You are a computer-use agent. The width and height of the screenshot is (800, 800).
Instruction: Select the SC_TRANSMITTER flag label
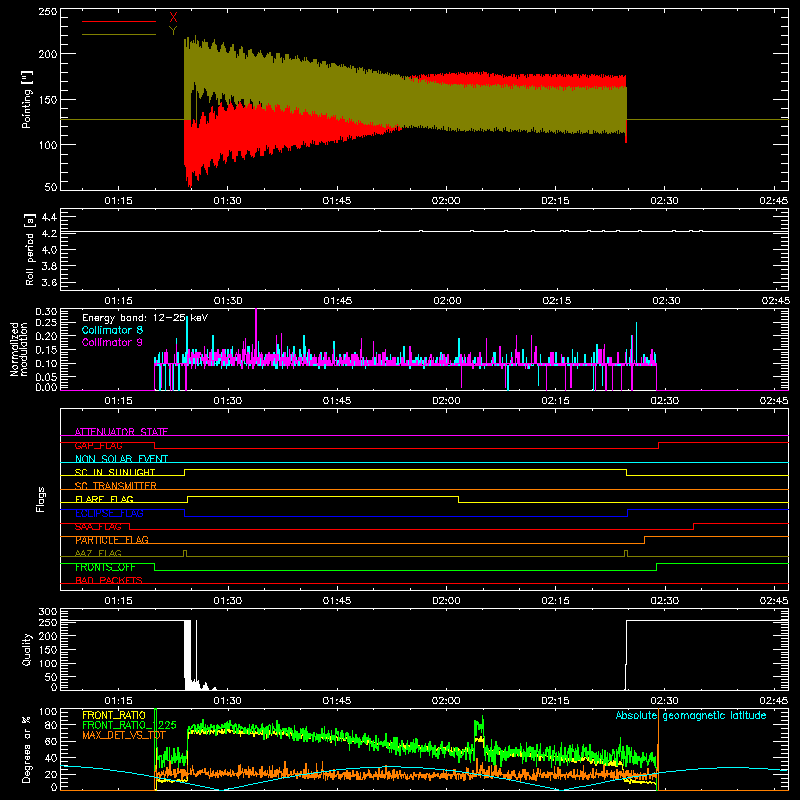click(x=115, y=486)
